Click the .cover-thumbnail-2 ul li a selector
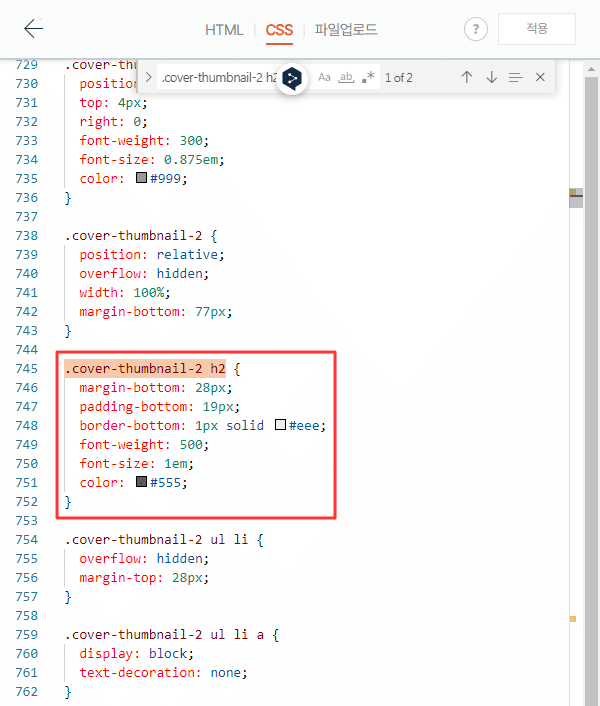Image resolution: width=600 pixels, height=706 pixels. [172, 635]
